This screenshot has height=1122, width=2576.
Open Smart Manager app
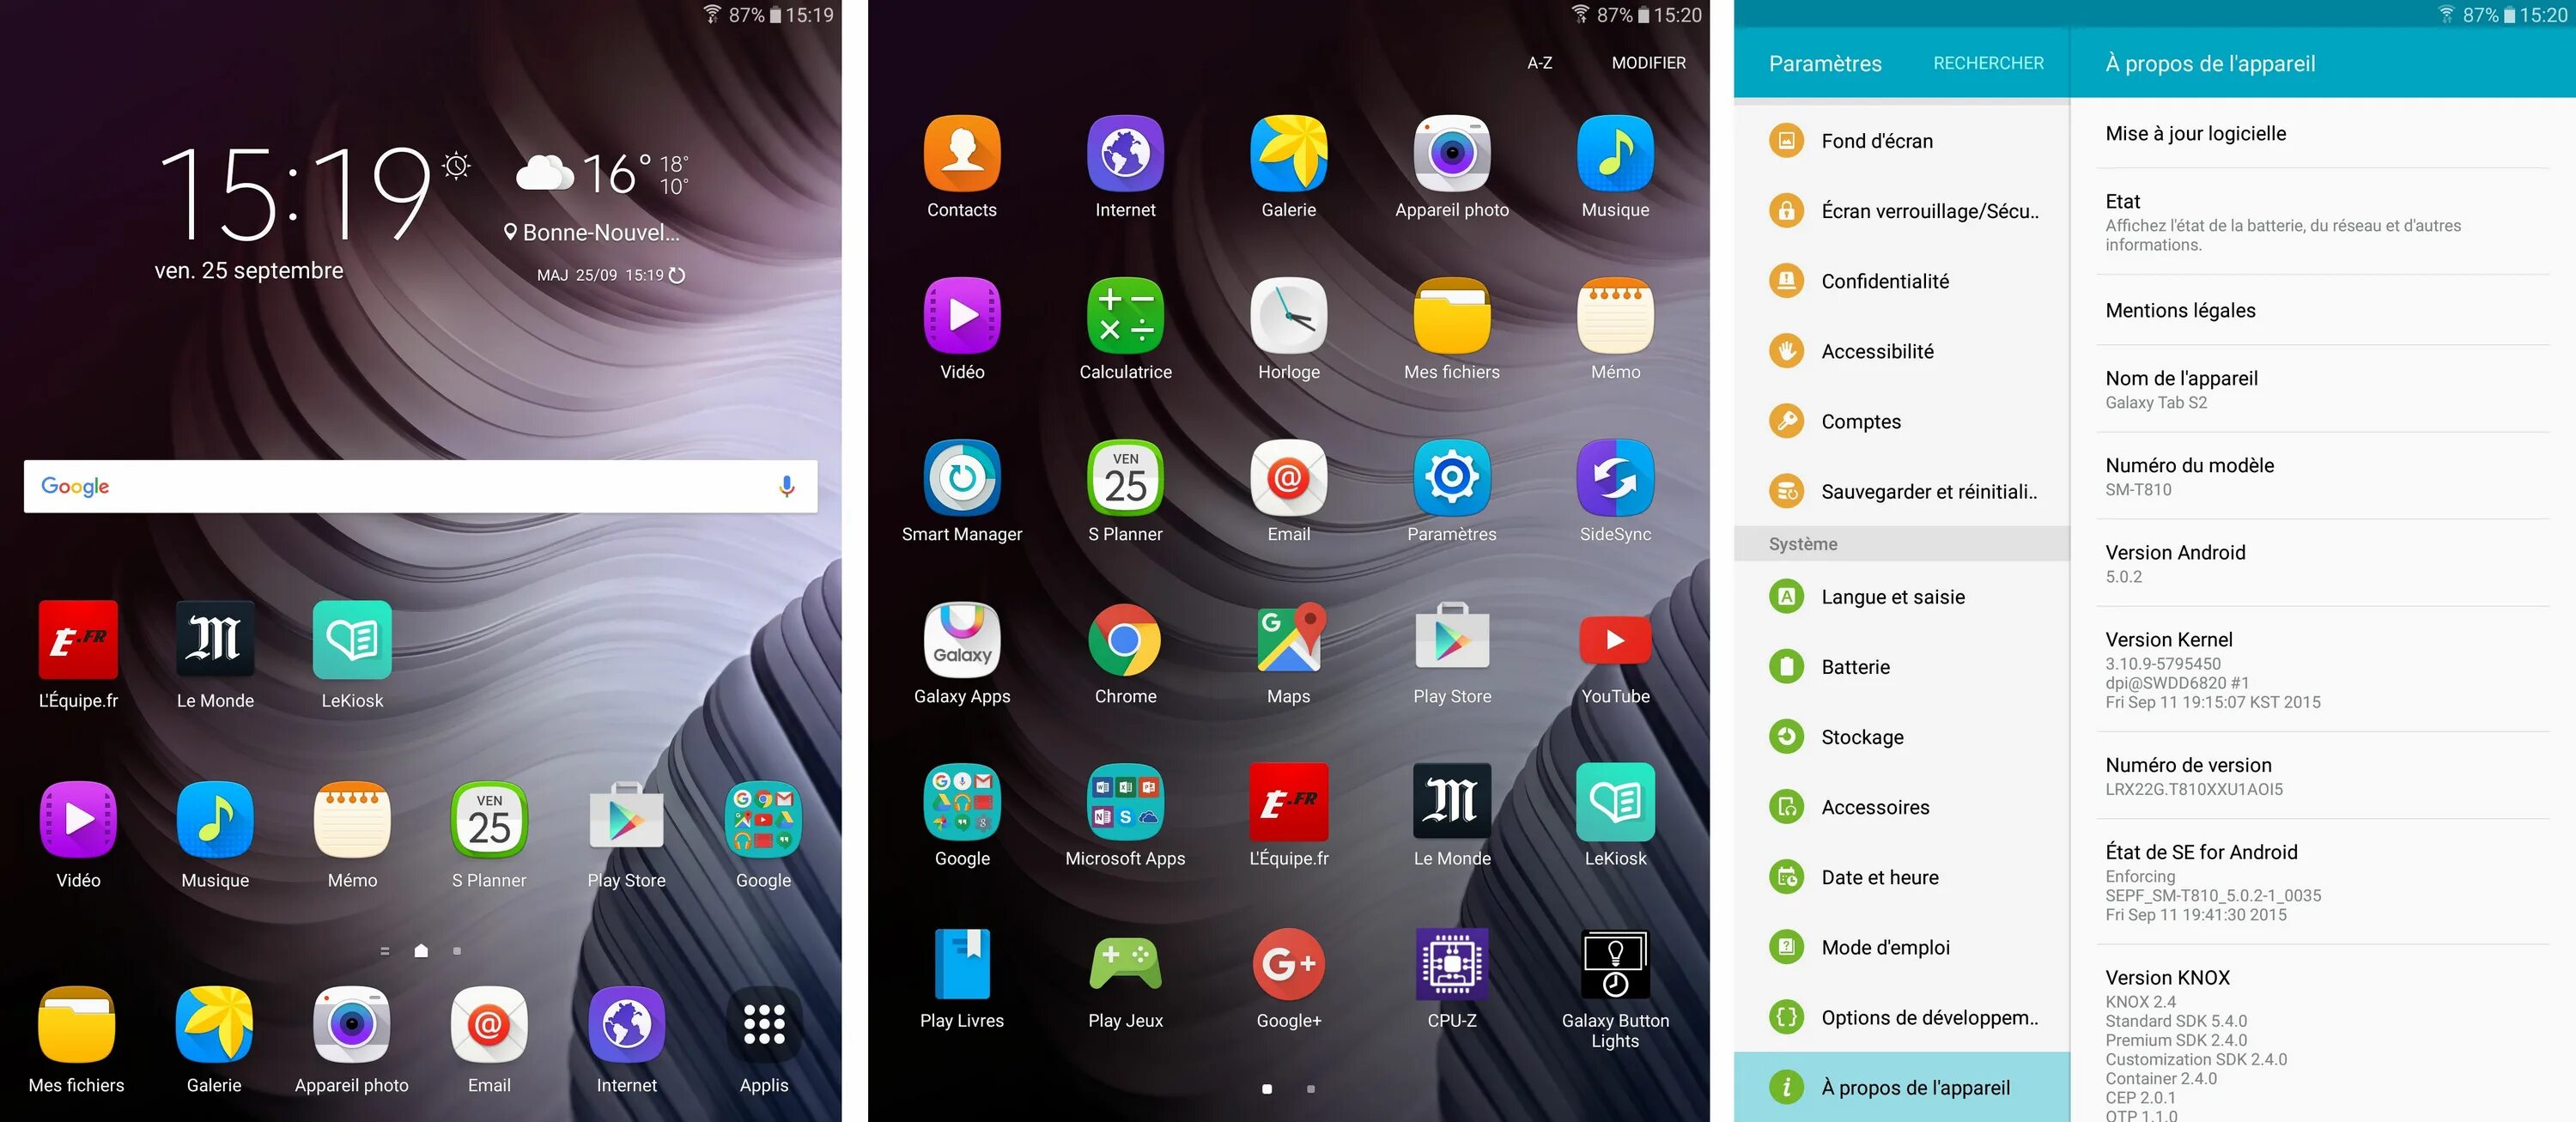coord(961,486)
